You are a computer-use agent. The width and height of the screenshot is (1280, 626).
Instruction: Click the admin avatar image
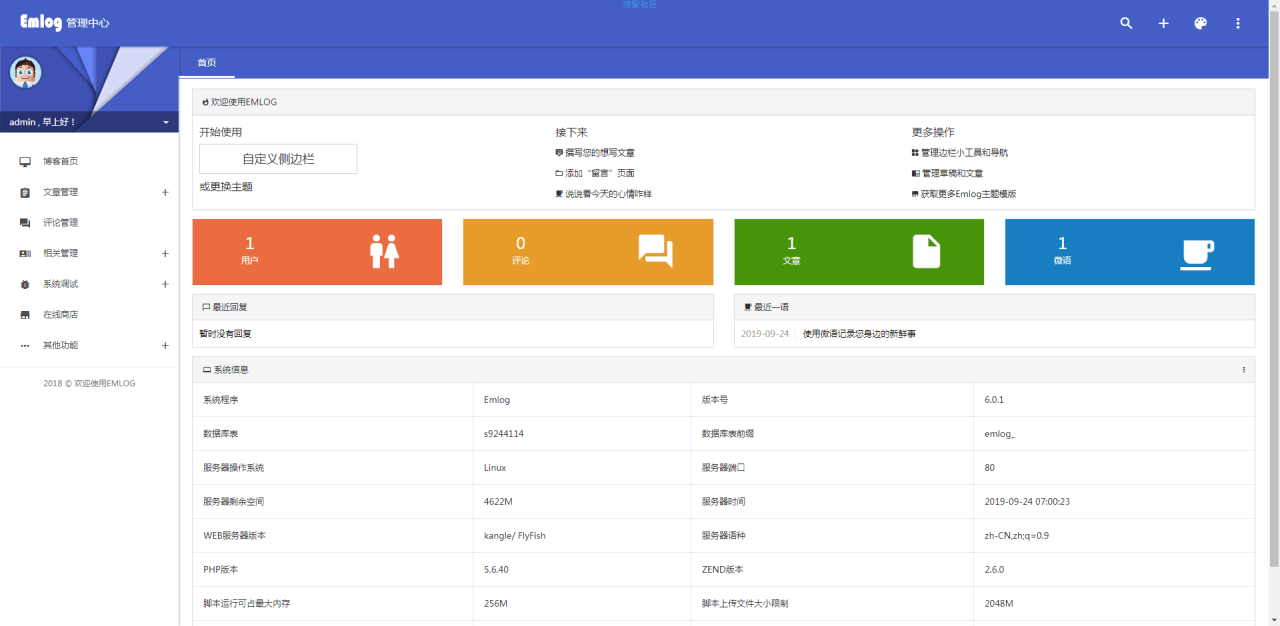tap(25, 72)
